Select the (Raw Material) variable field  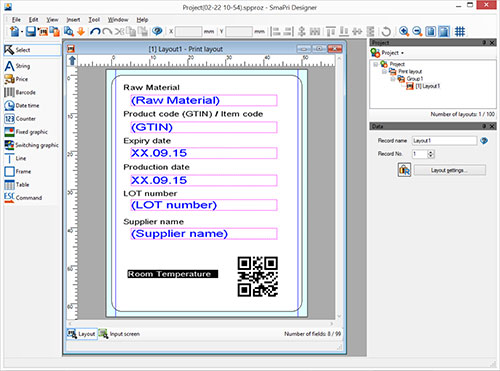click(x=204, y=100)
